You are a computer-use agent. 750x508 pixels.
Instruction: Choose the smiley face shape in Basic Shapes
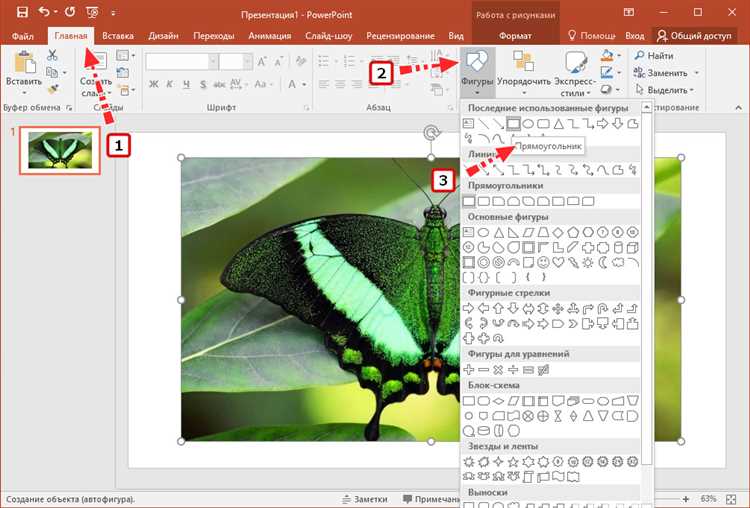click(543, 262)
